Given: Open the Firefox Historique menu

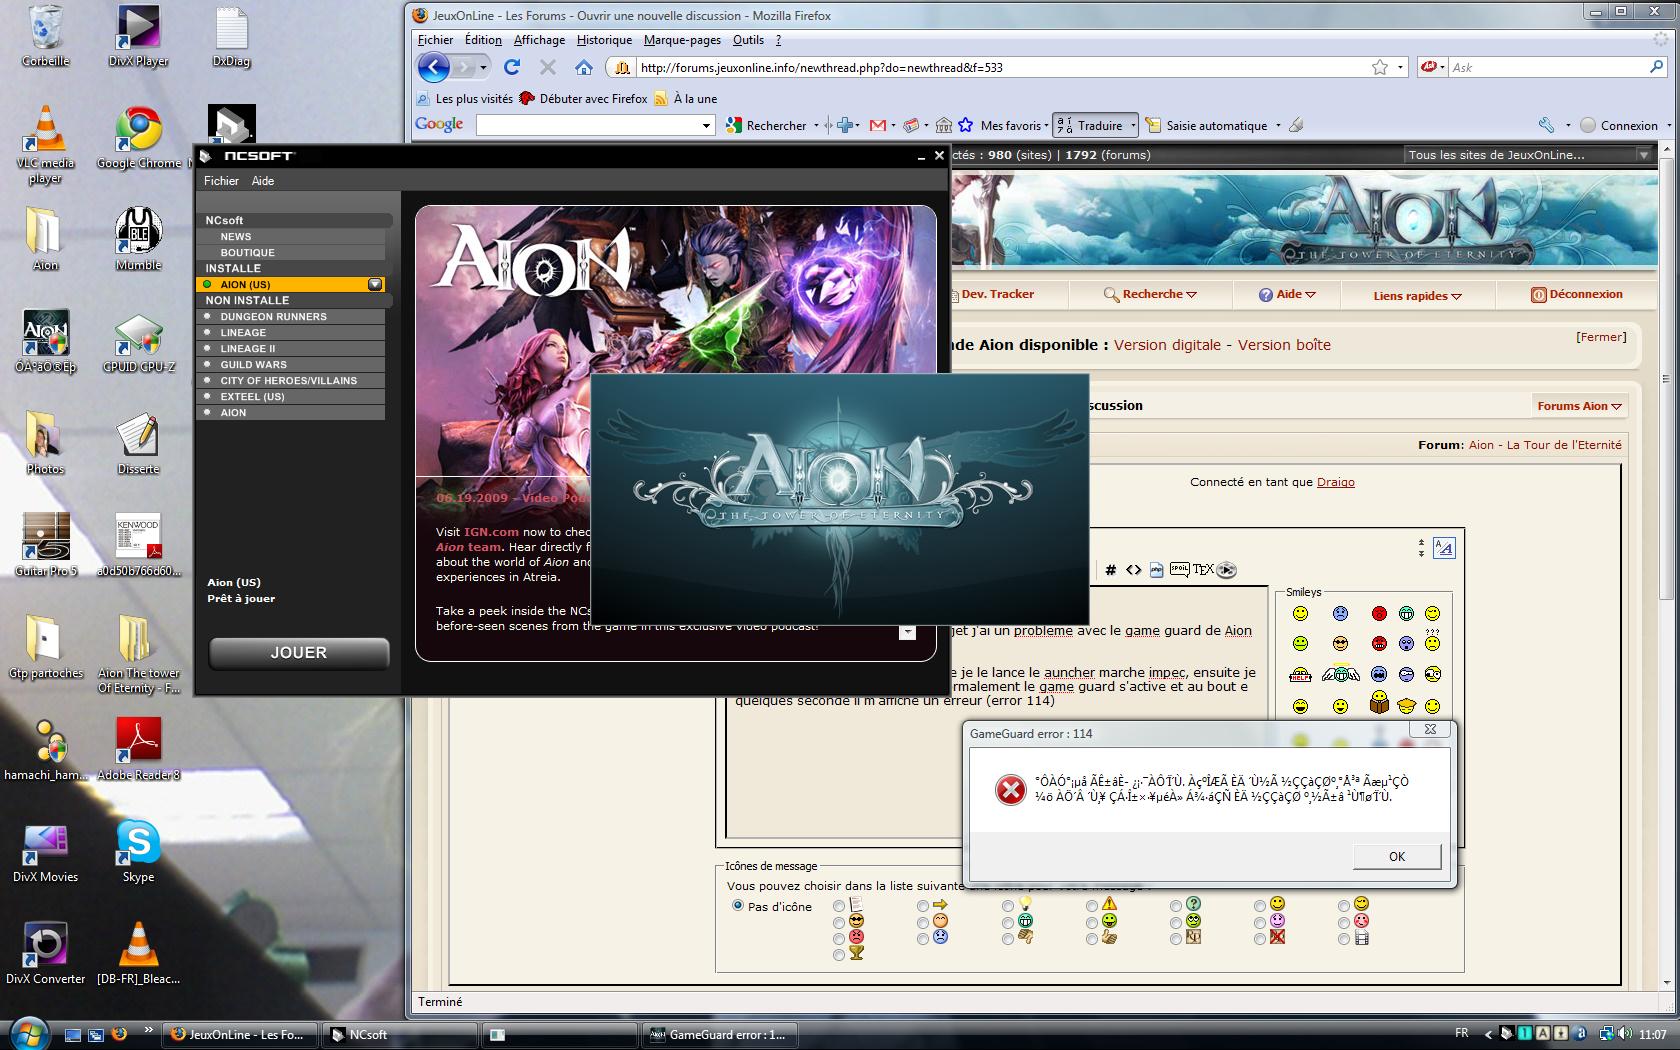Looking at the screenshot, I should (x=604, y=40).
